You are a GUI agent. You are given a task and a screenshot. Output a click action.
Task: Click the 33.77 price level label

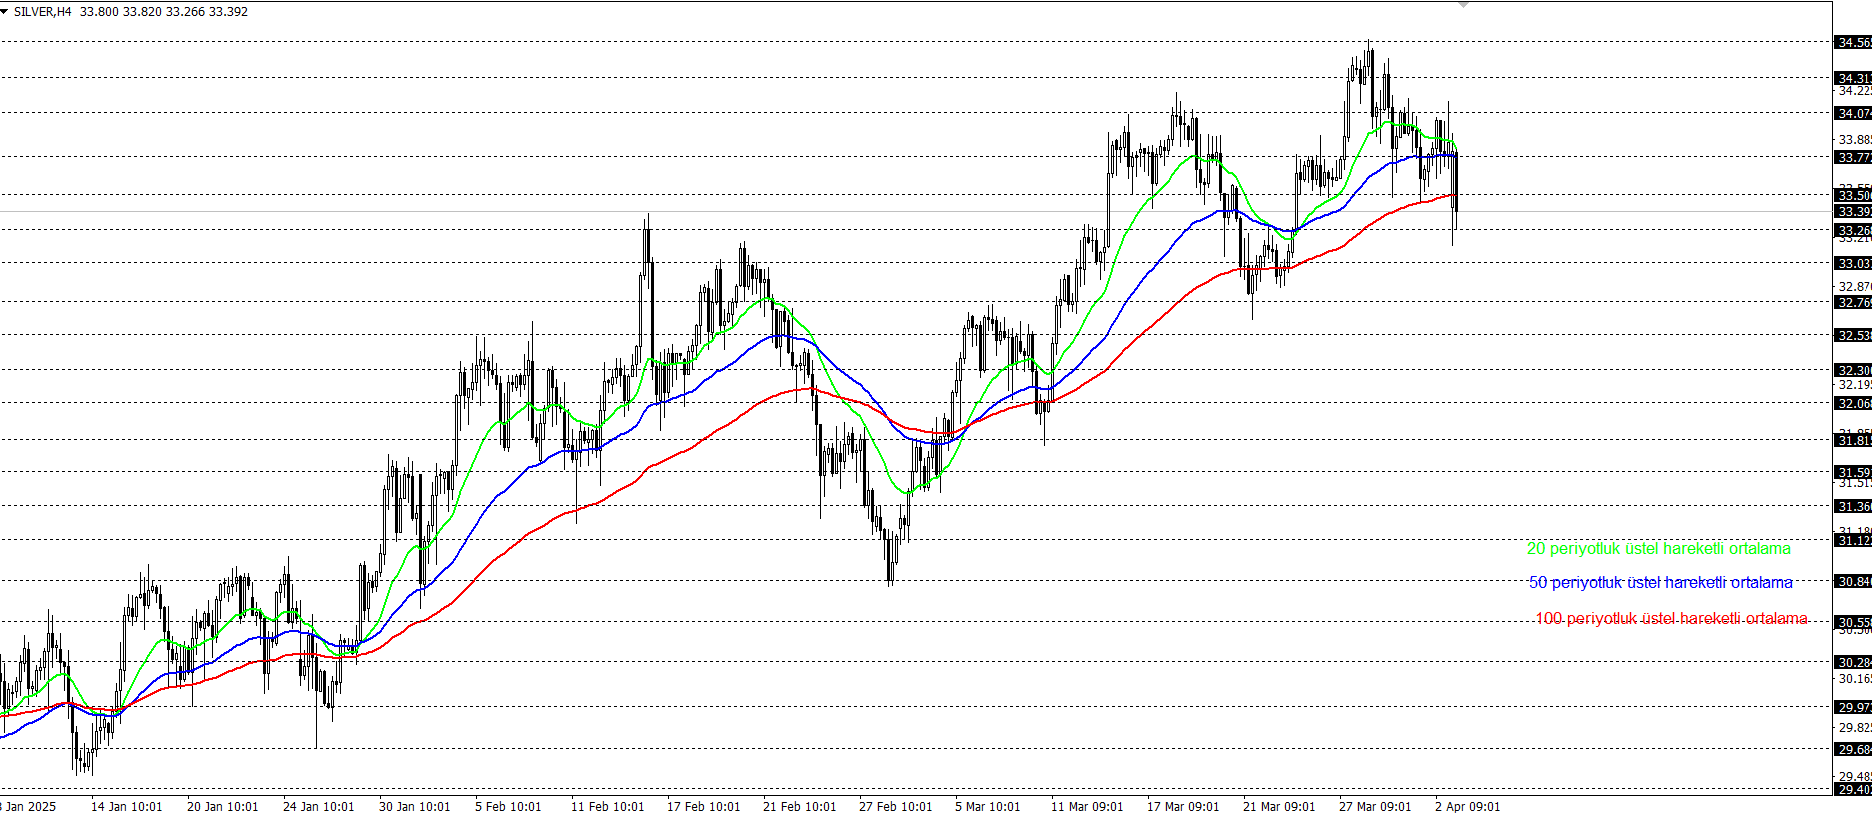[1853, 157]
